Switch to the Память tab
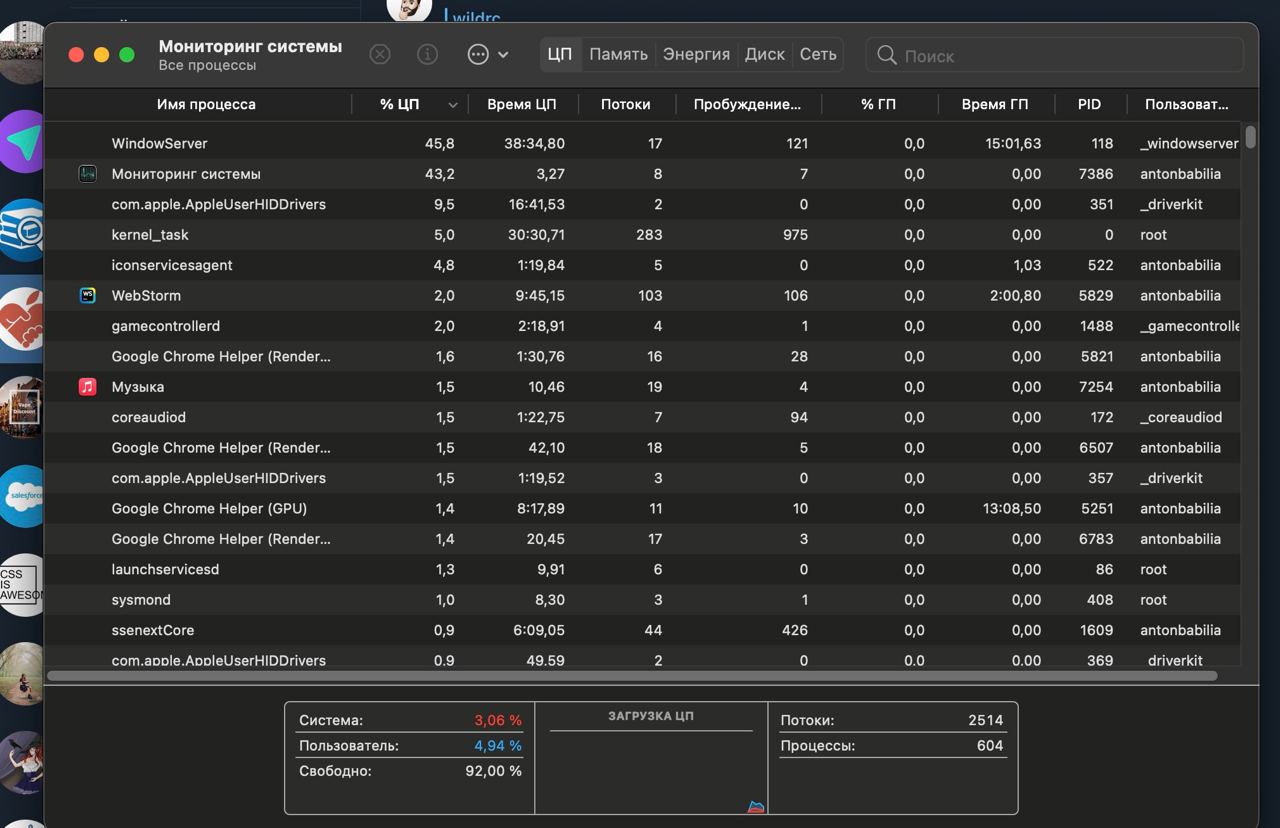Viewport: 1280px width, 828px height. click(618, 55)
